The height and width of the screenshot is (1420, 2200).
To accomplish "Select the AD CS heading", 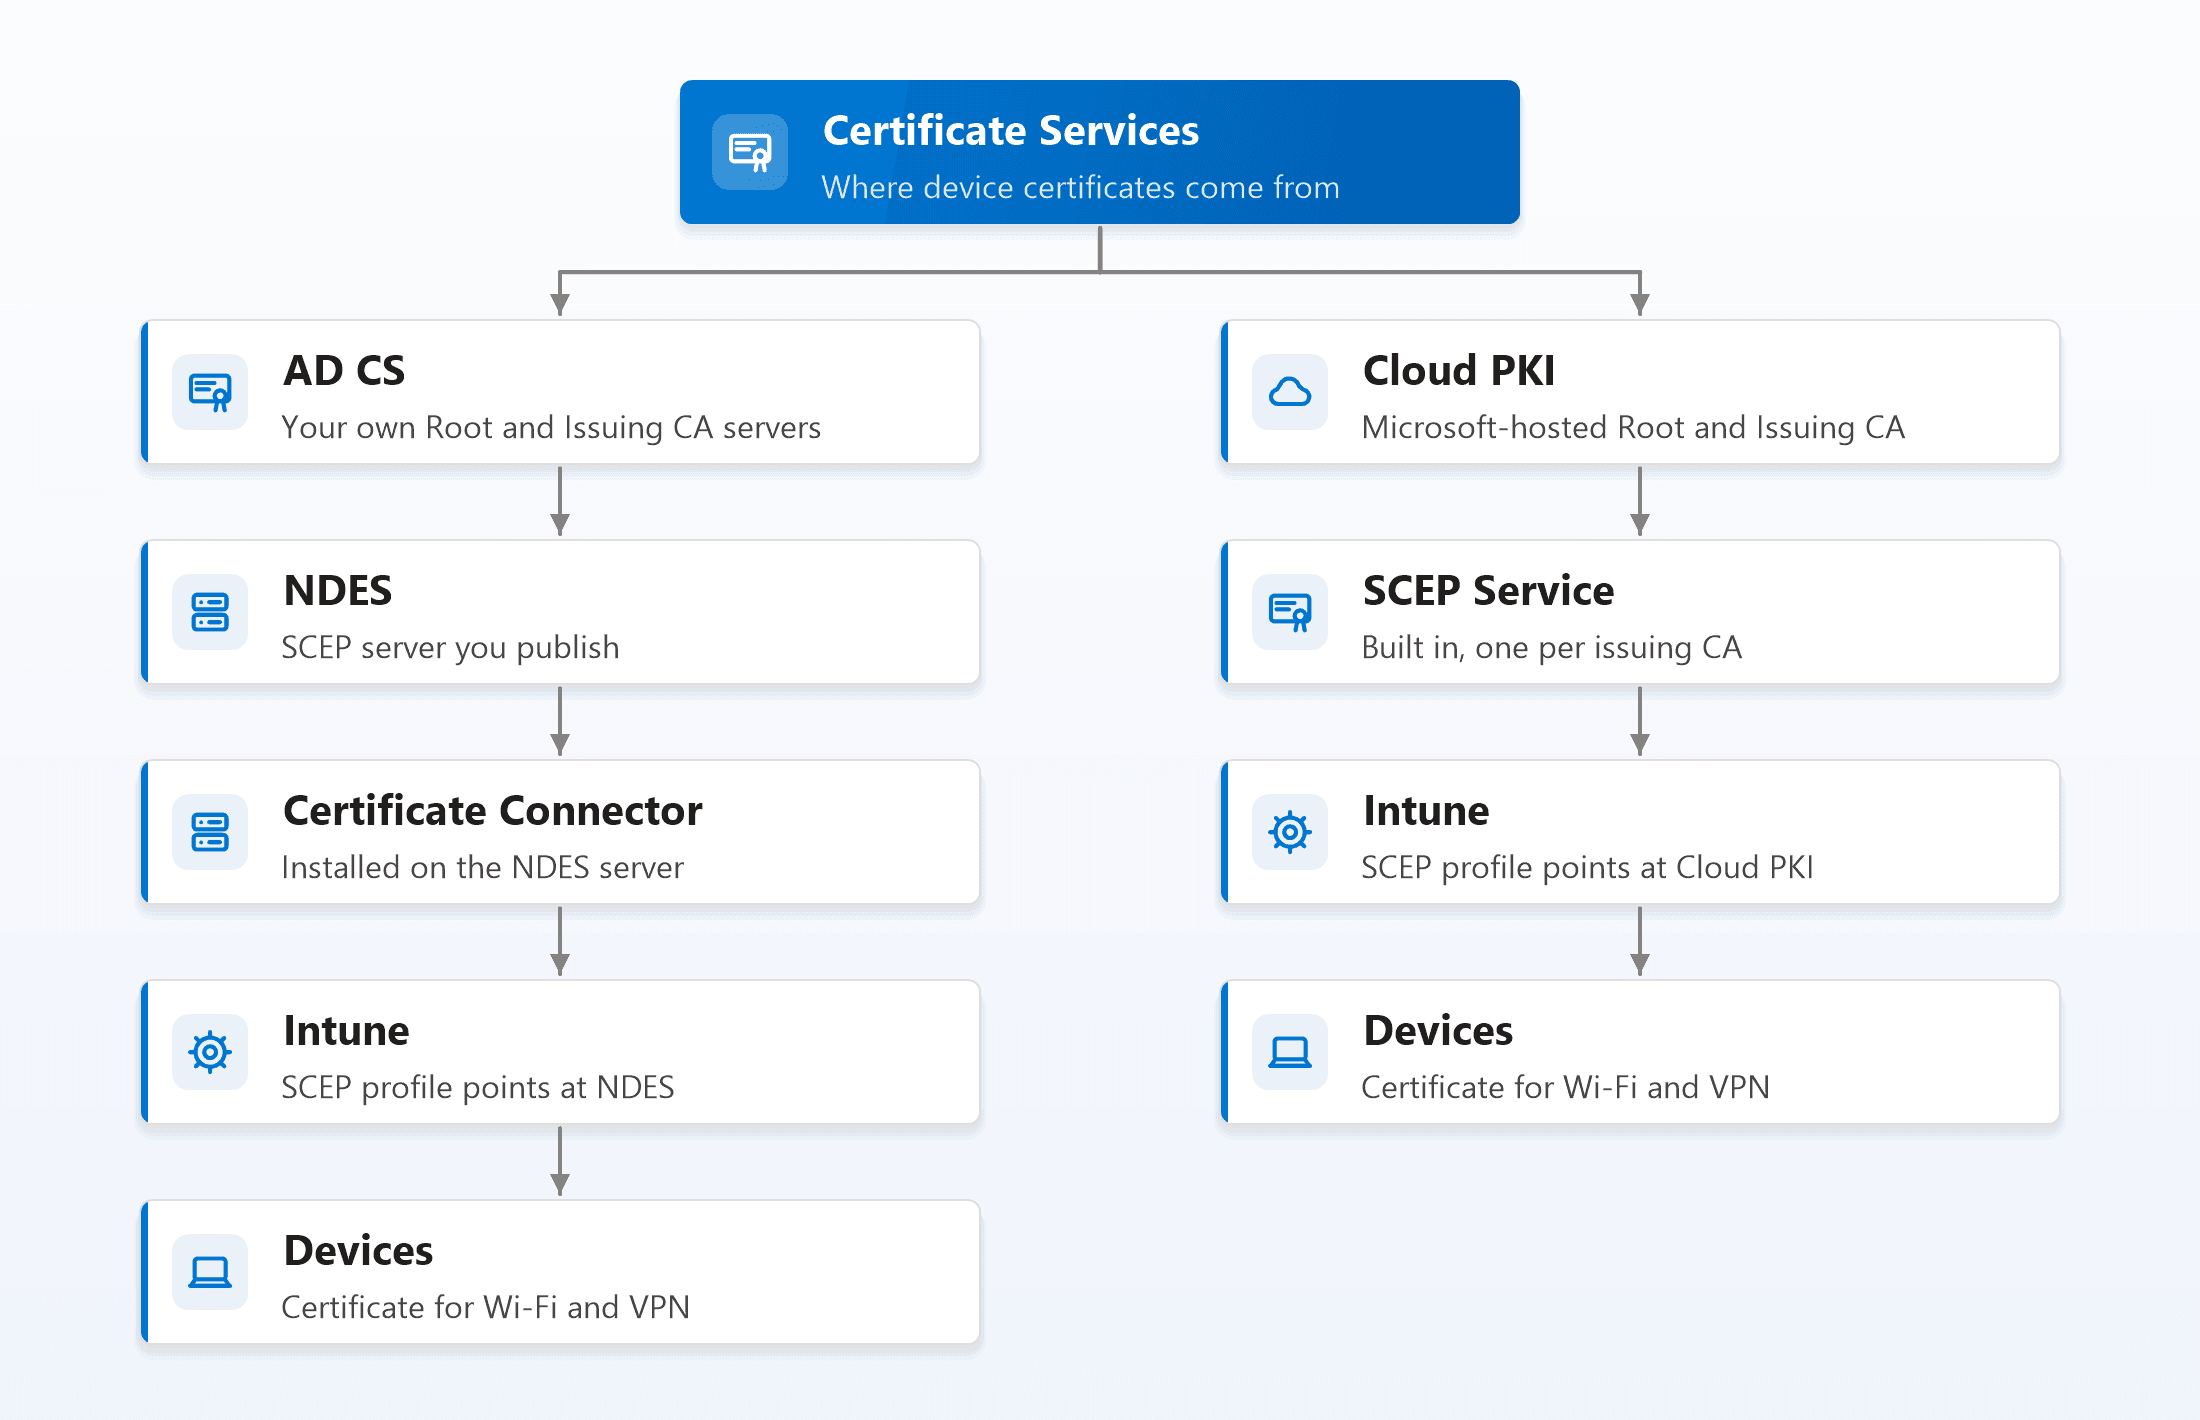I will pos(344,371).
